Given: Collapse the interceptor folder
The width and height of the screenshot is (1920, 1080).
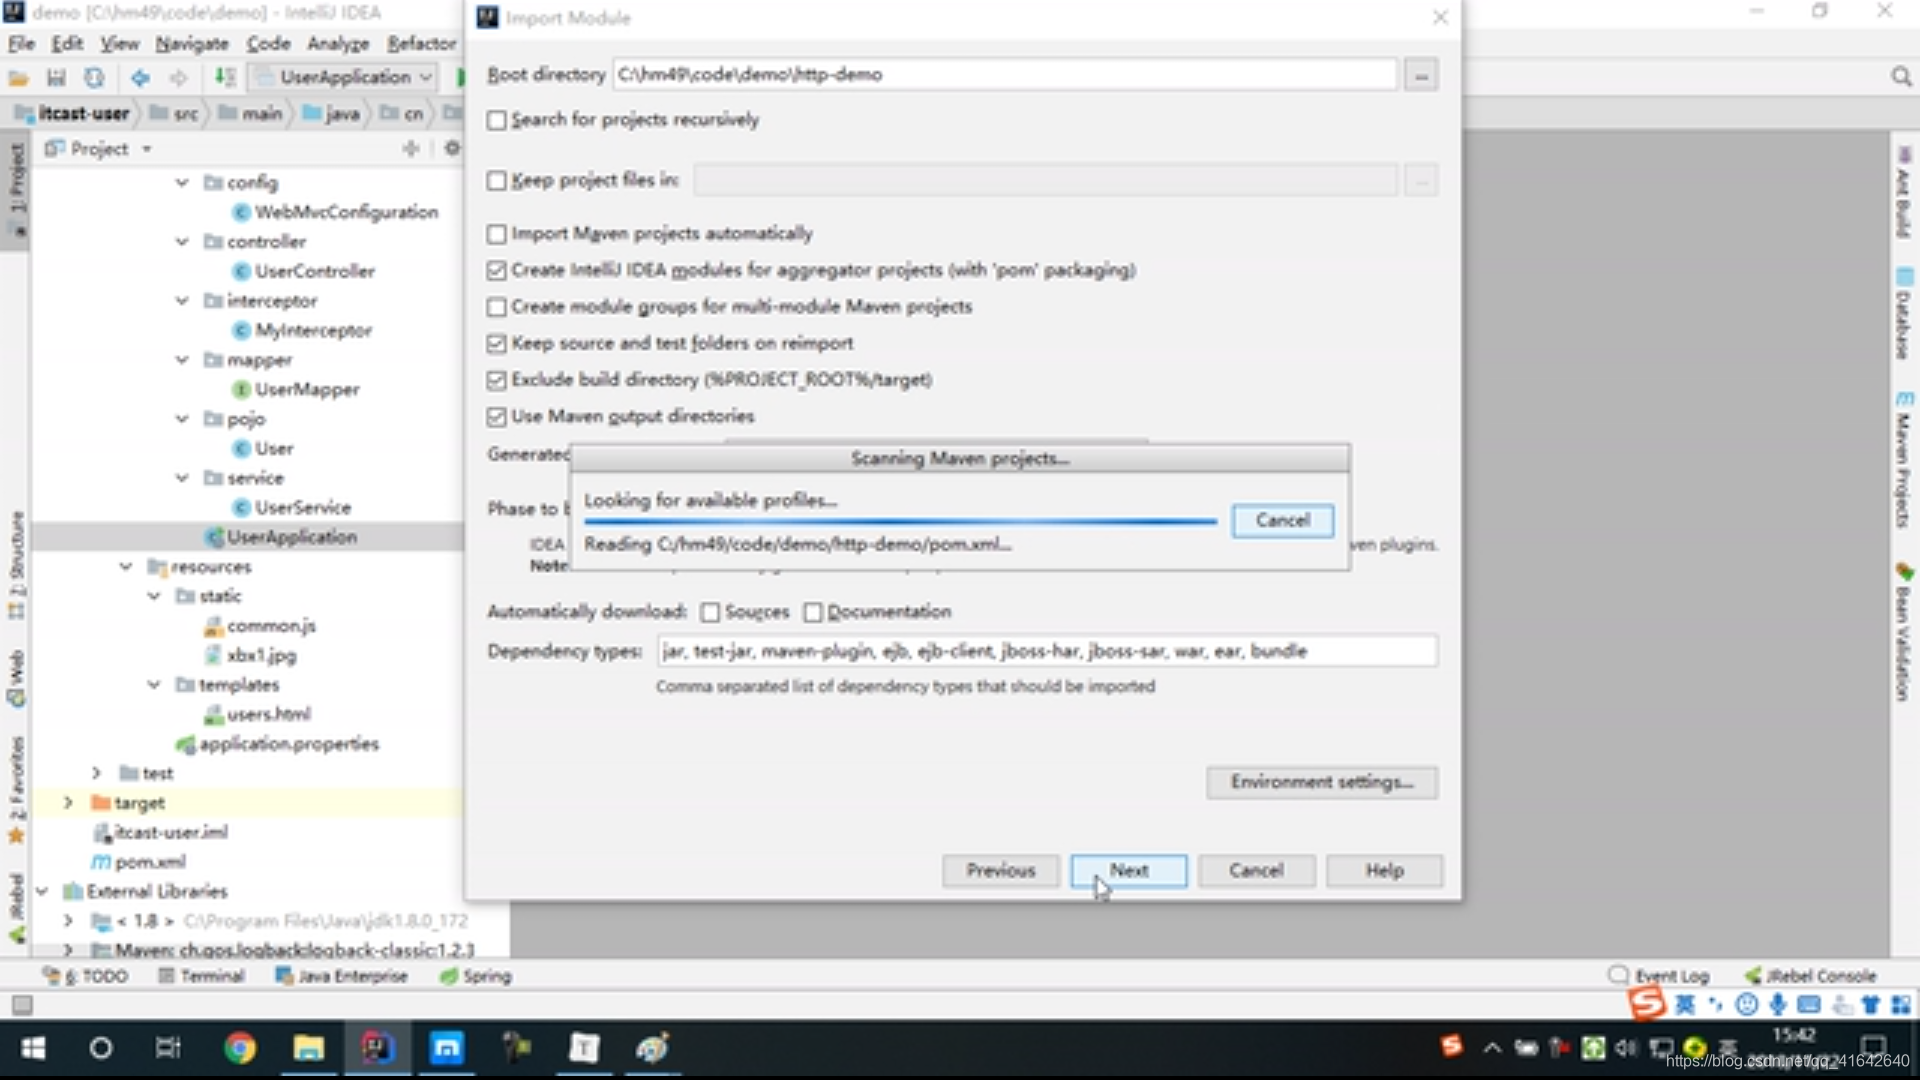Looking at the screenshot, I should coord(182,301).
